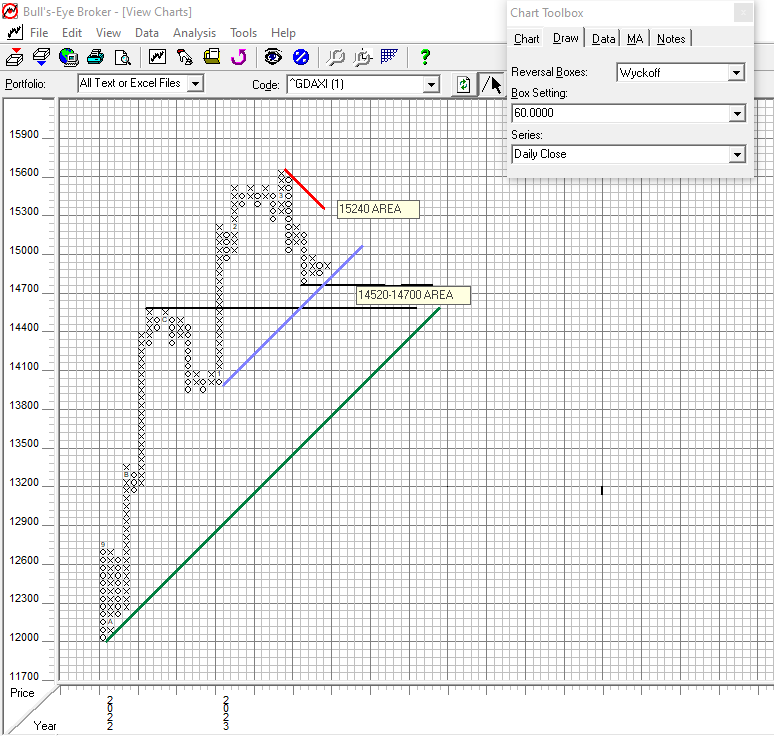Click the Portfolio field All Text or Excel Files

141,83
